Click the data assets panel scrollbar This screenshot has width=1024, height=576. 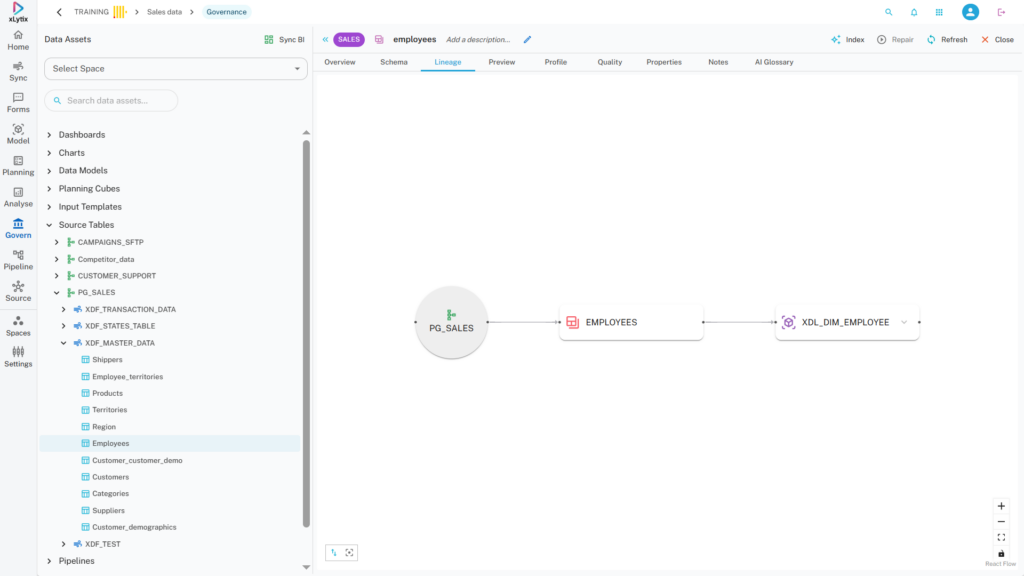[x=306, y=330]
